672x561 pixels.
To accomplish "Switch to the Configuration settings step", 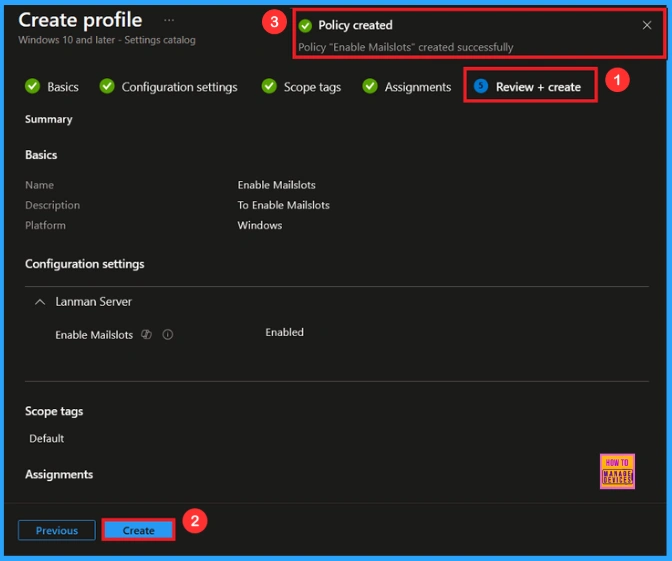I will click(x=179, y=87).
